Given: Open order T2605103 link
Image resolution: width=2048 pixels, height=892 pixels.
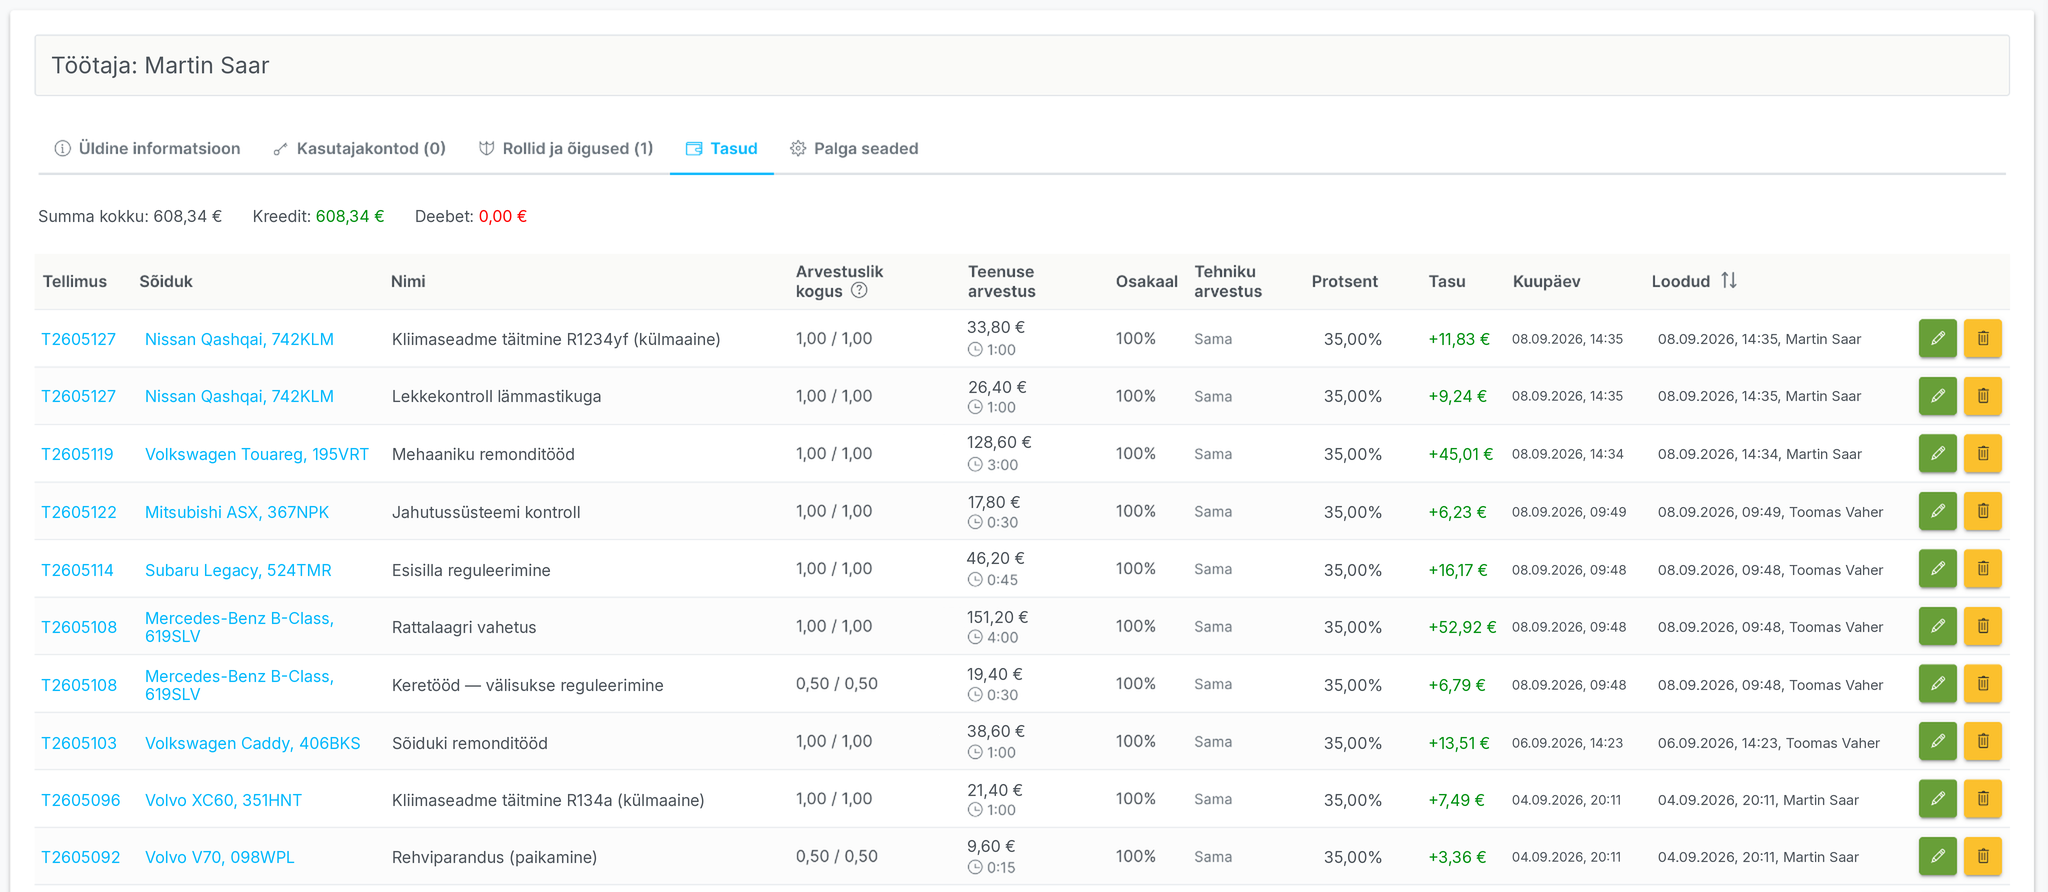Looking at the screenshot, I should click(79, 743).
